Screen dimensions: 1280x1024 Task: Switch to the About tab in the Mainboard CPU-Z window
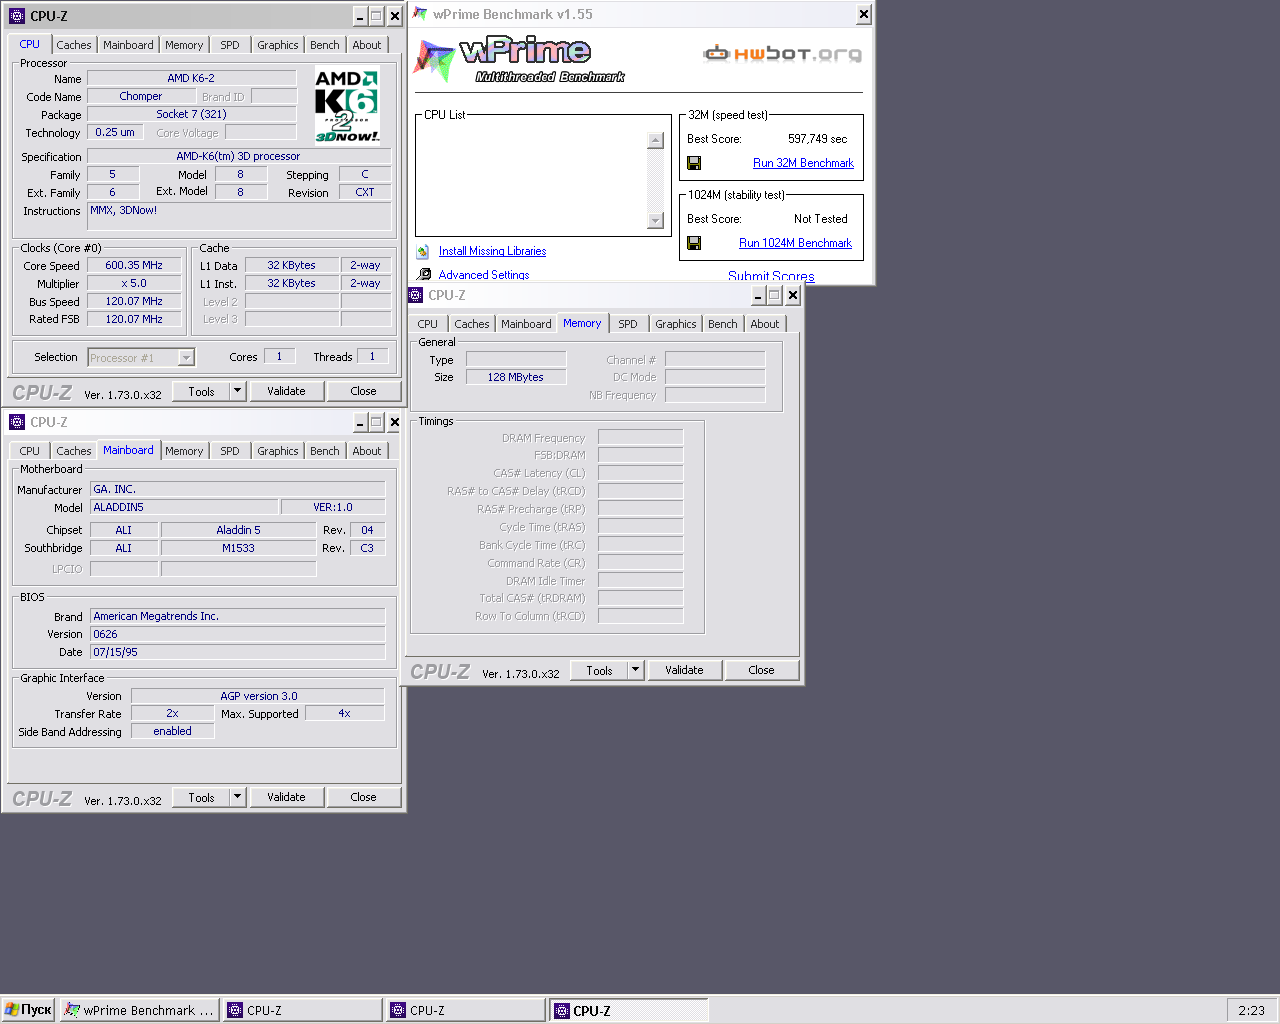[367, 451]
